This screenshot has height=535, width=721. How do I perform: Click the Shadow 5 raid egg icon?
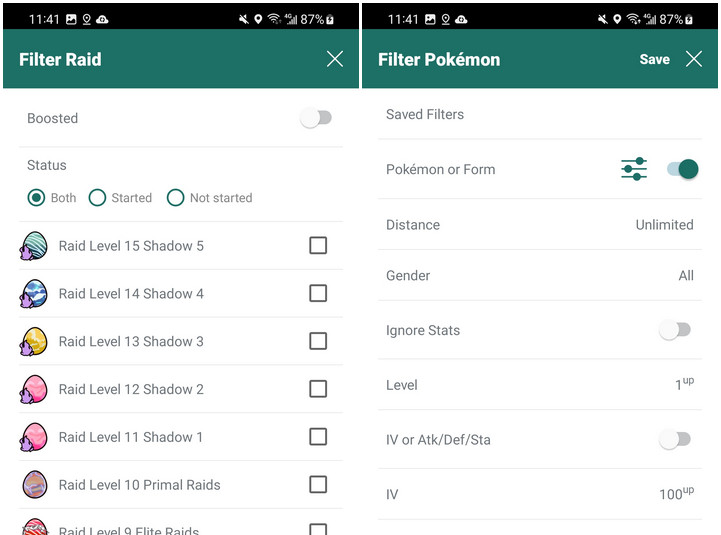34,246
